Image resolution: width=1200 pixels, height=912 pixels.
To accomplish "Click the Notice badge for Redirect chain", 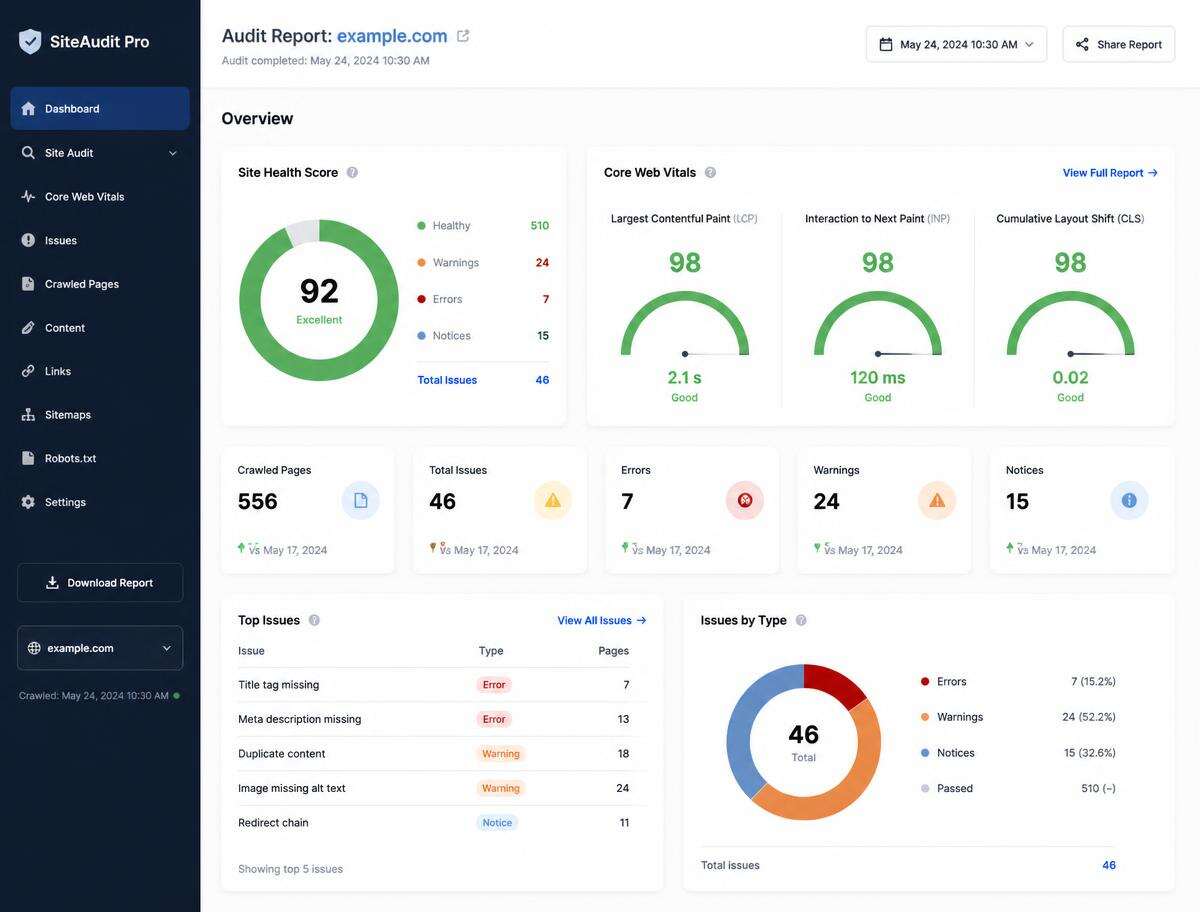I will click(x=497, y=823).
